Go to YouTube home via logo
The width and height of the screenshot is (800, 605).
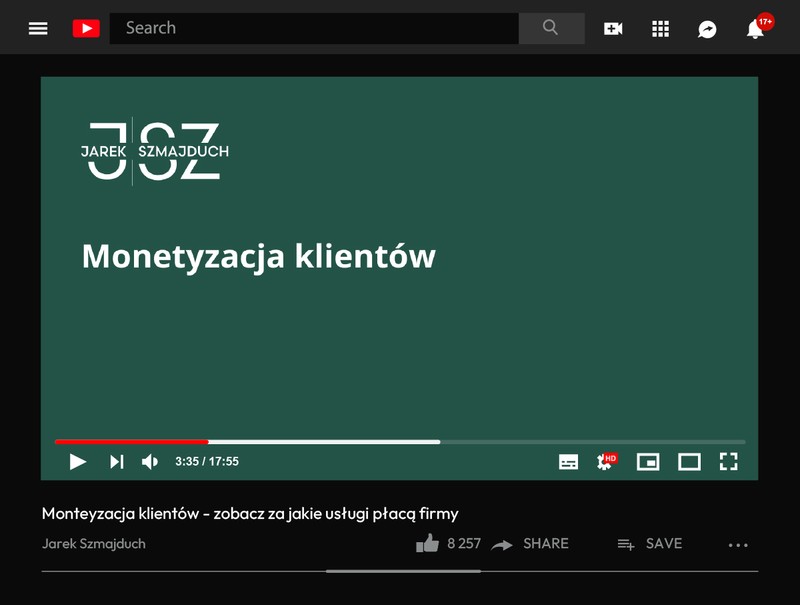point(86,29)
